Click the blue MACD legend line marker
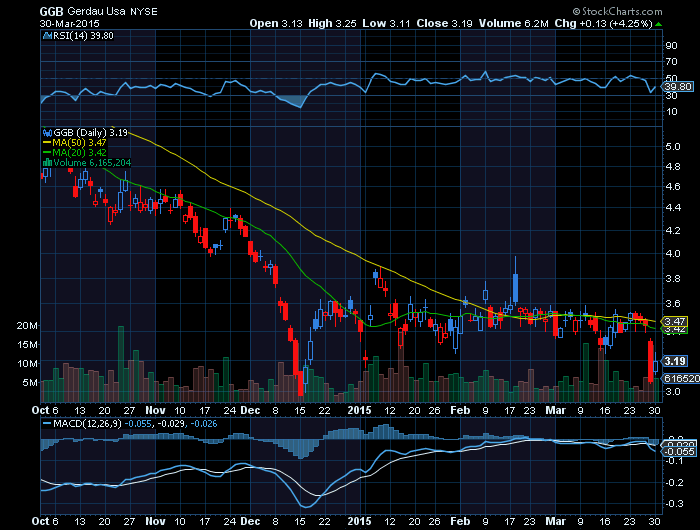700x530 pixels. [x=47, y=423]
